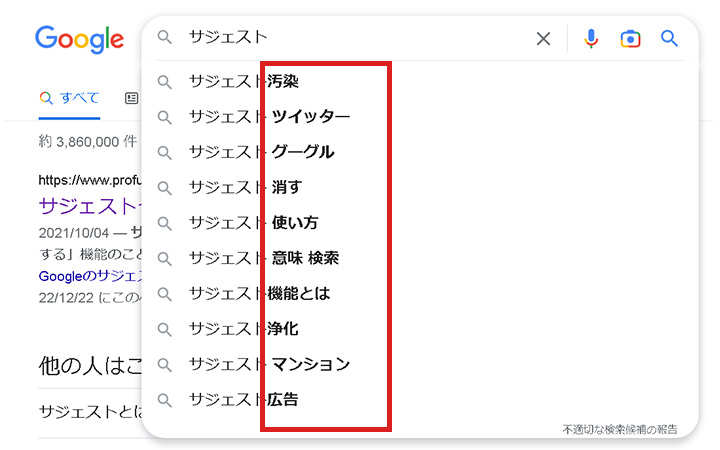This screenshot has width=720, height=450.
Task: Click magnifier icon beside サジェスト浄化
Action: [x=164, y=330]
